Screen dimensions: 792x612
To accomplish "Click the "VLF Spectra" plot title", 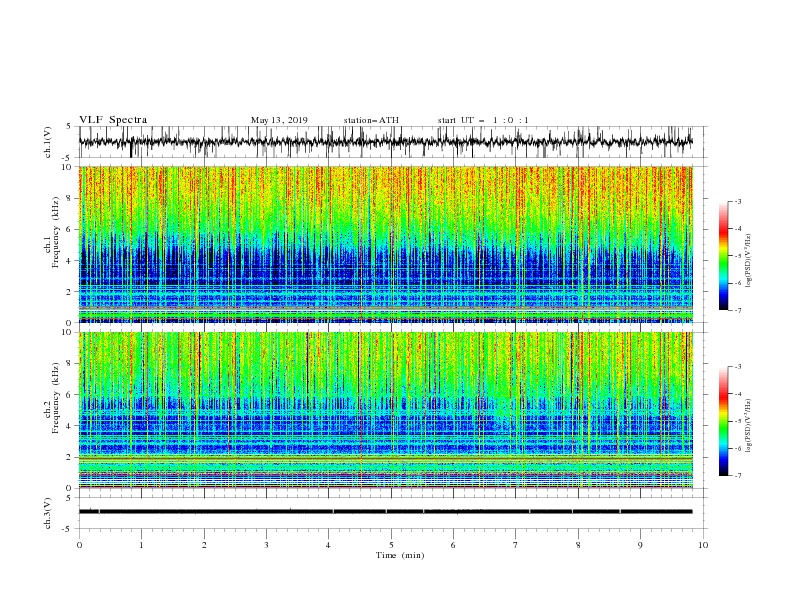I will click(x=113, y=120).
